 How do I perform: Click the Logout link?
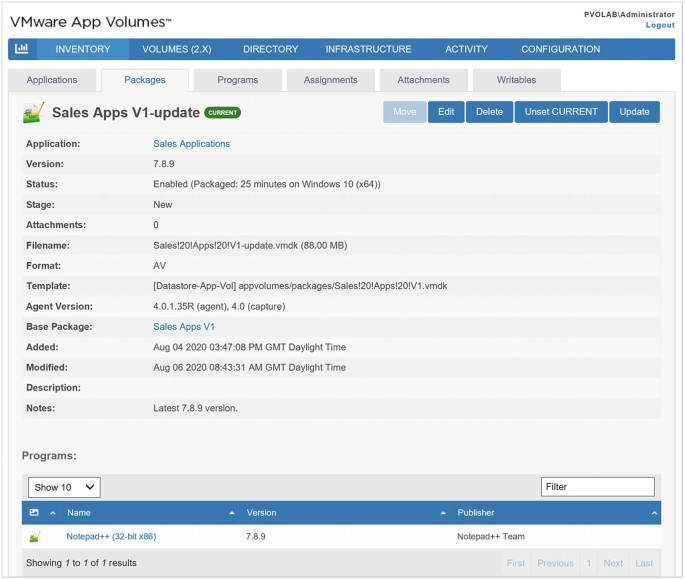[660, 25]
